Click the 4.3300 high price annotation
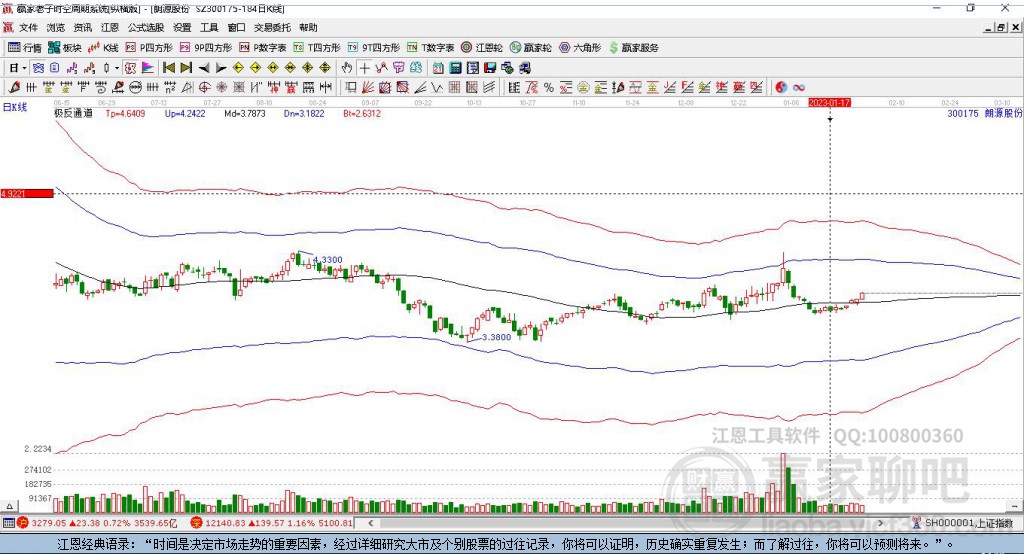 click(328, 260)
